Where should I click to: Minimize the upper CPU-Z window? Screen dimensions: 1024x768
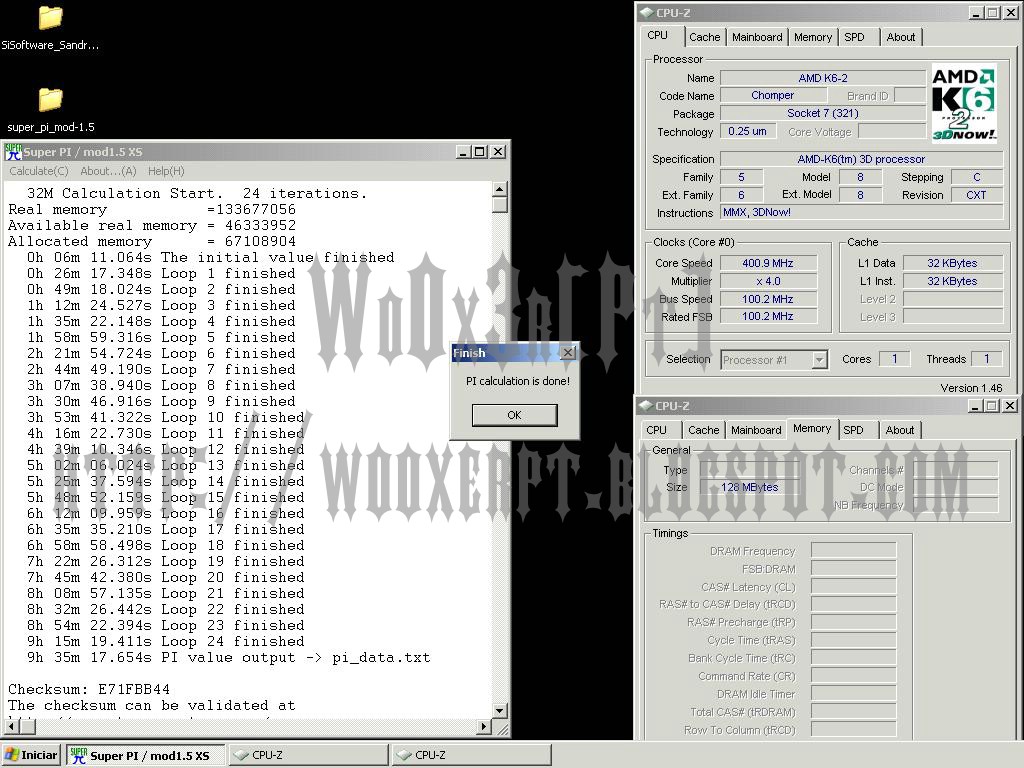tap(976, 12)
